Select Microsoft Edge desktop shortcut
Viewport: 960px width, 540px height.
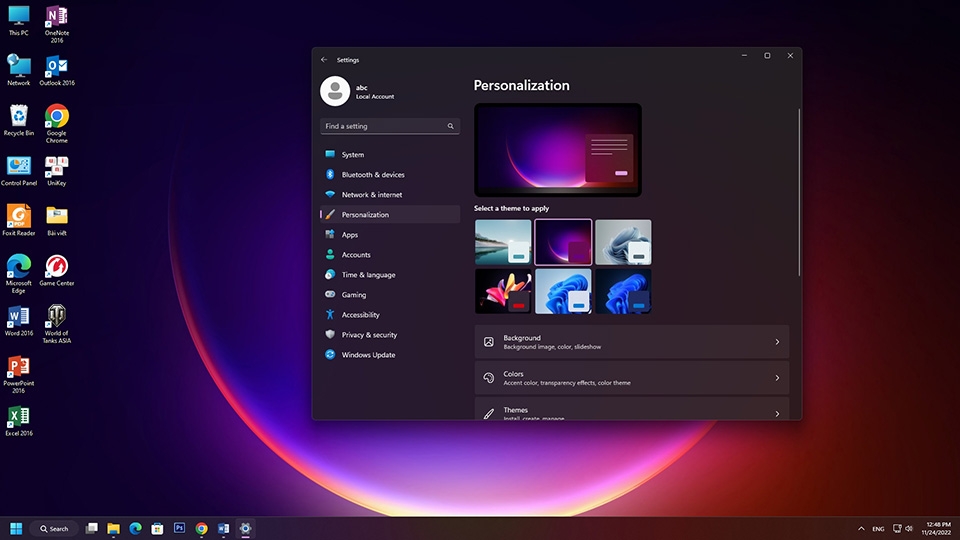[18, 274]
